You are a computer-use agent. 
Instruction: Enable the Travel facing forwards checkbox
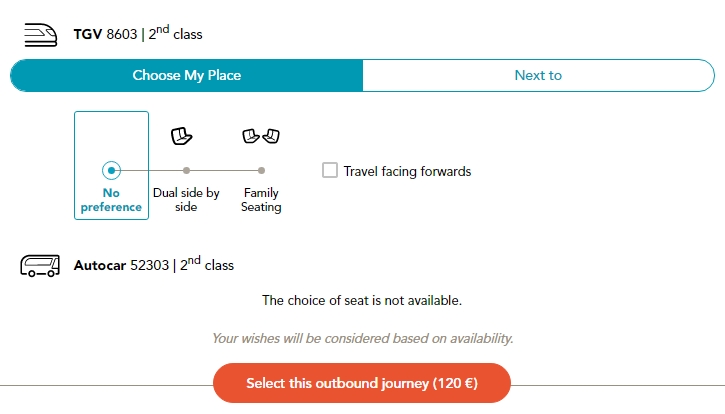[x=330, y=171]
